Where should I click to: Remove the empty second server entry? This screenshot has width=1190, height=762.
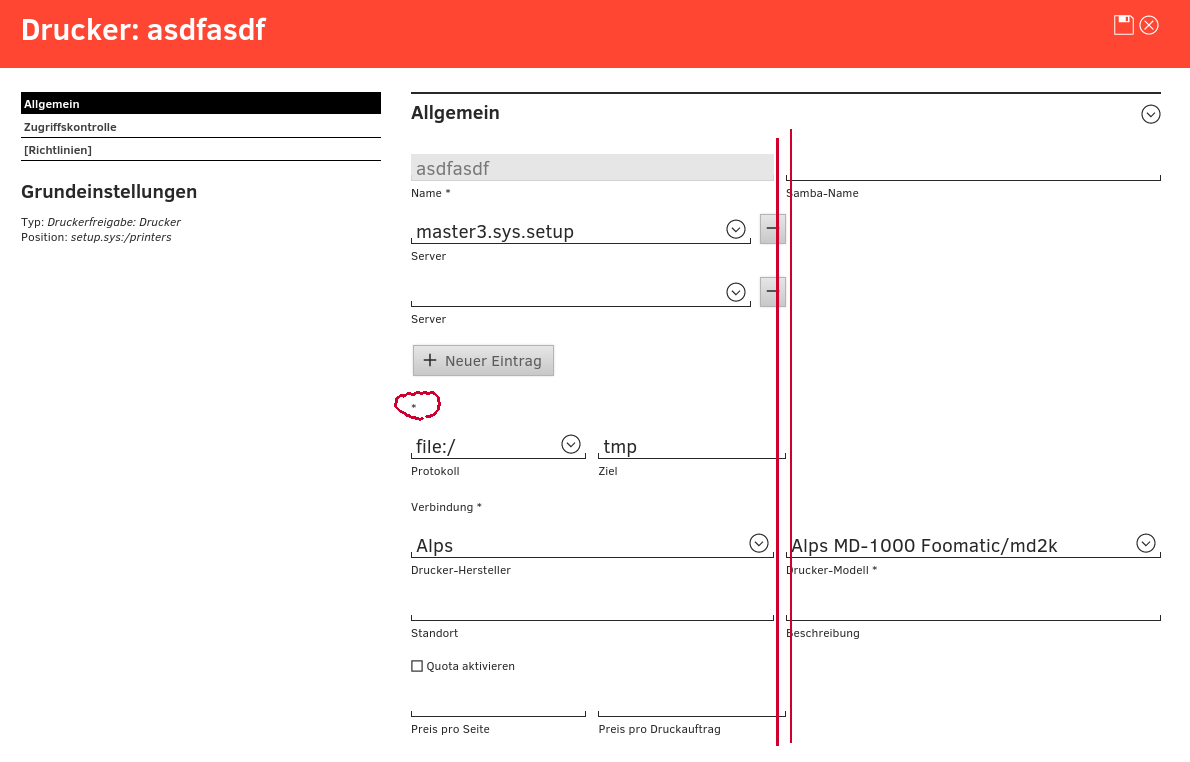(771, 292)
